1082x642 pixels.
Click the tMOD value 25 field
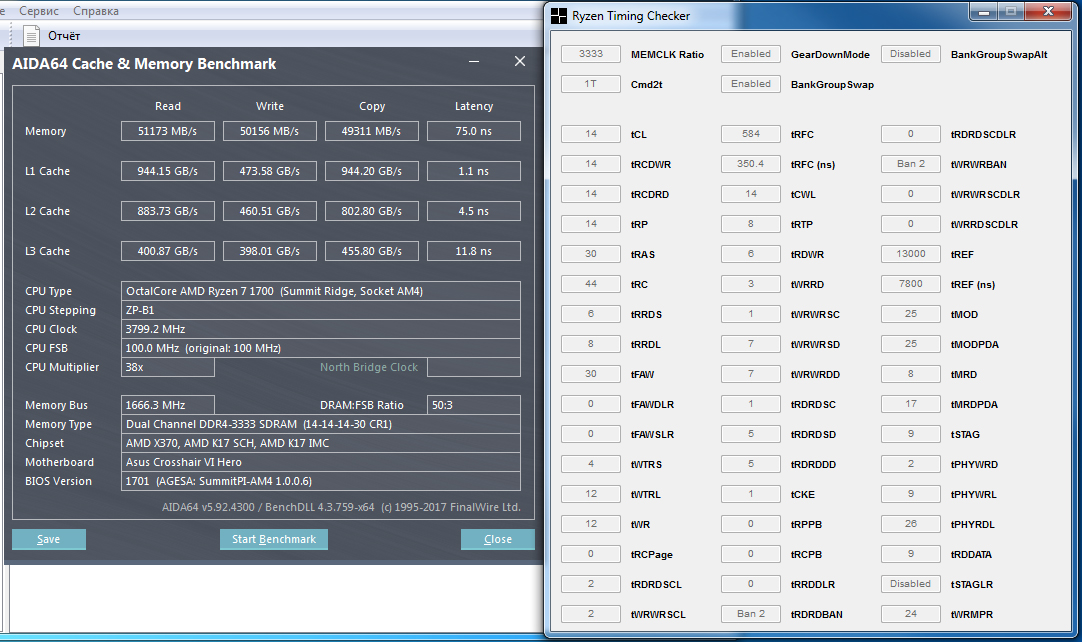[911, 314]
